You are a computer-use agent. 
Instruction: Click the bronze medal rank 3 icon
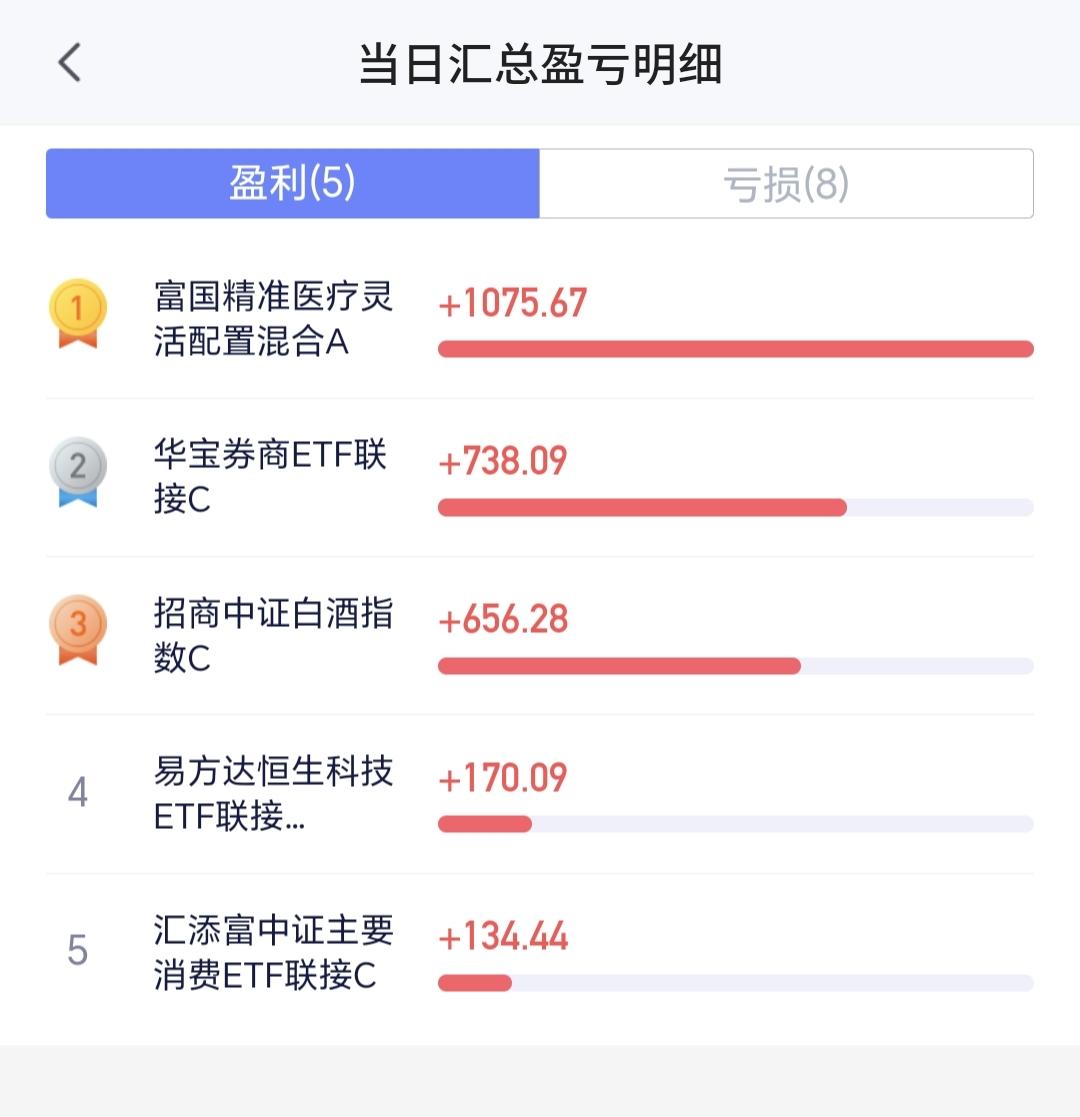coord(78,630)
